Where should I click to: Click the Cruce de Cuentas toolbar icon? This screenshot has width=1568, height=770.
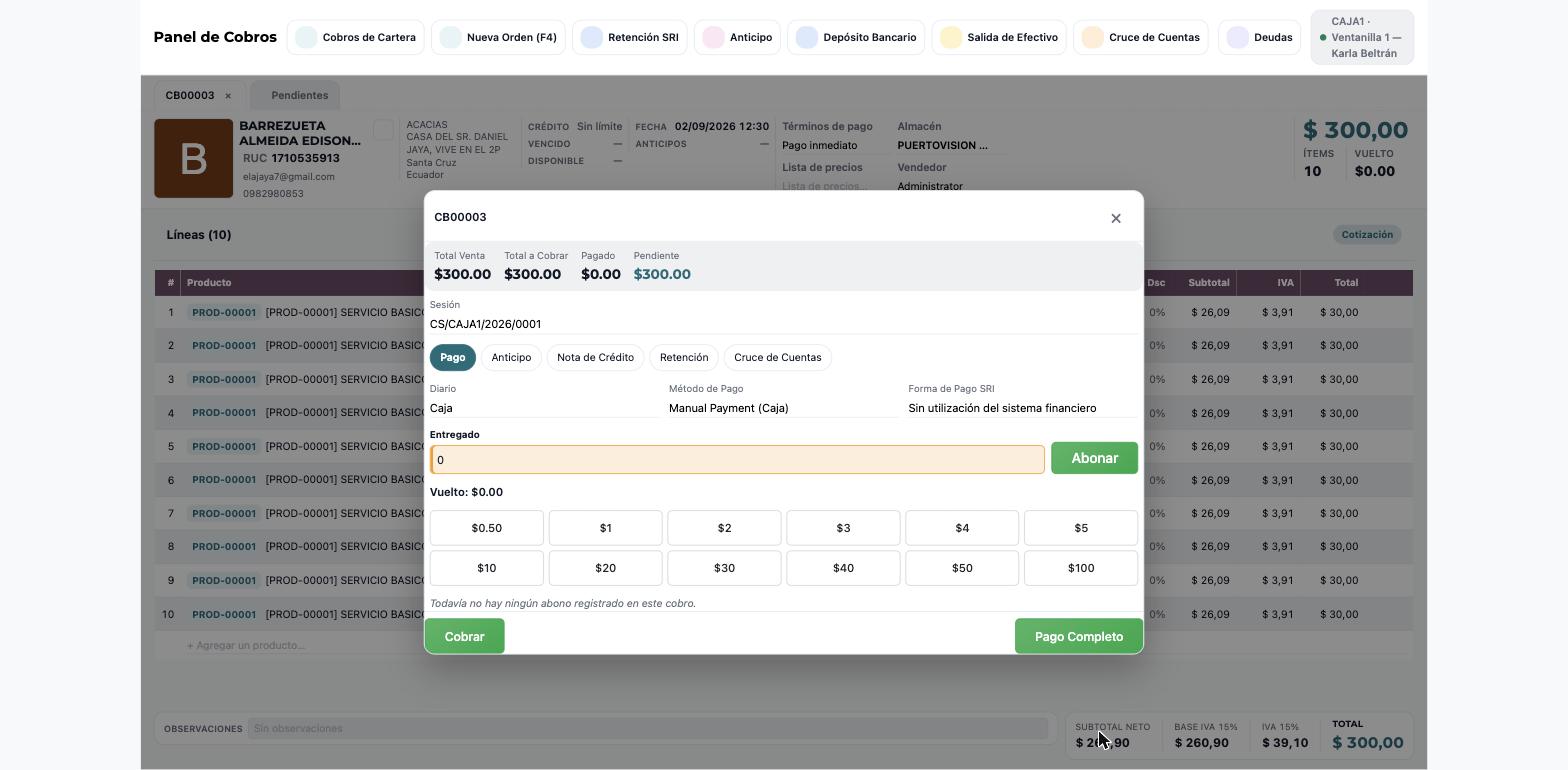coord(1093,37)
